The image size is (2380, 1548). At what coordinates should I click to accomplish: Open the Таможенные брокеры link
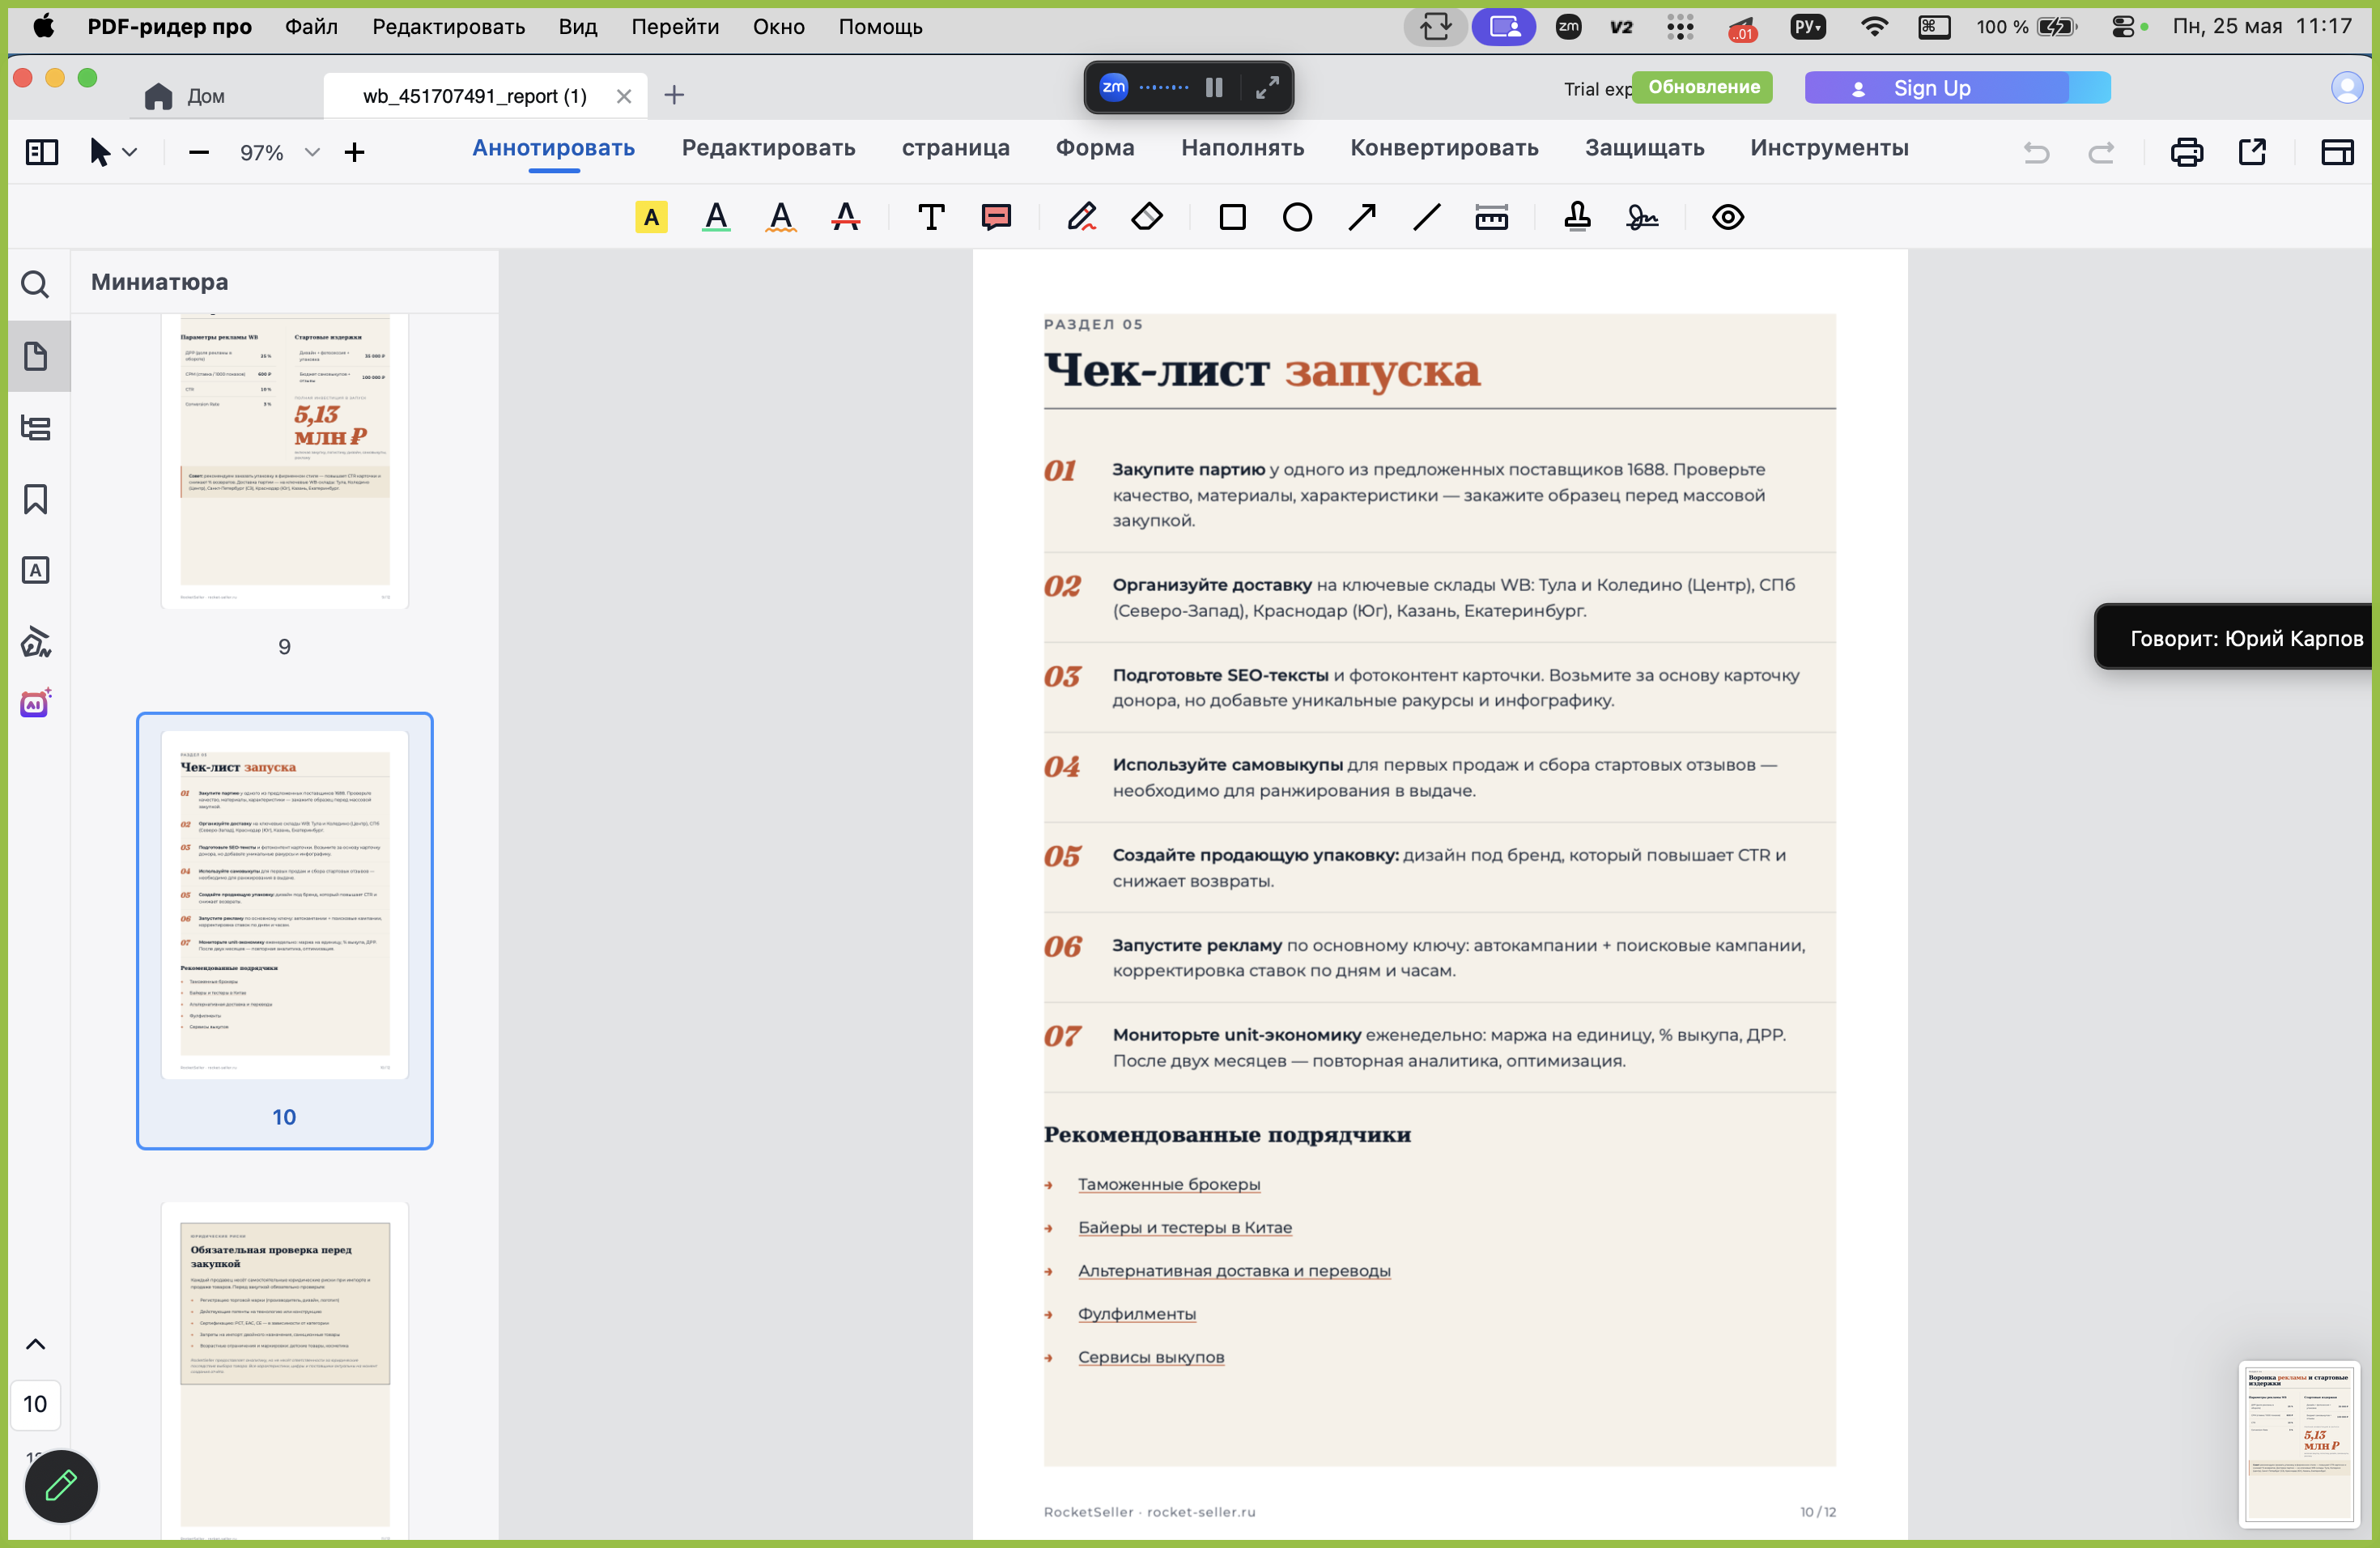click(x=1168, y=1184)
